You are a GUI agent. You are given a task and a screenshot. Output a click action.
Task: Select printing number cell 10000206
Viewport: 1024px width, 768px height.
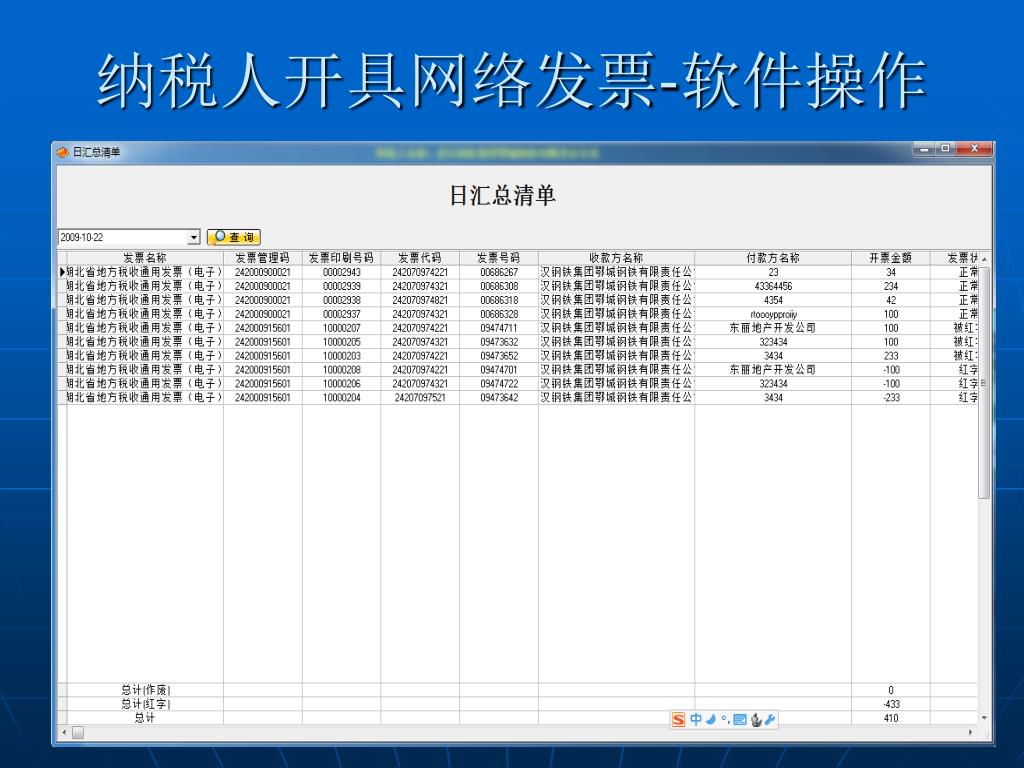[342, 383]
